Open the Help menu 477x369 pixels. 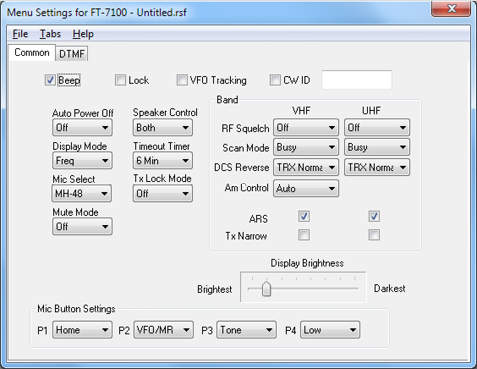[83, 34]
